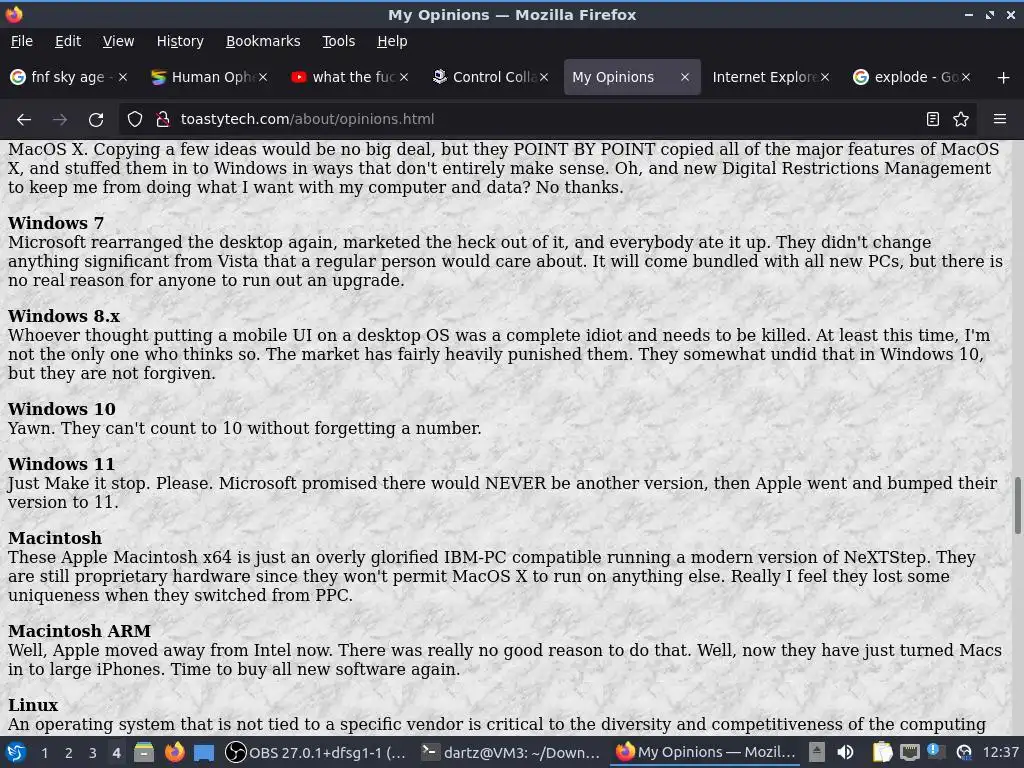Click the OBS system tray icon

point(964,752)
